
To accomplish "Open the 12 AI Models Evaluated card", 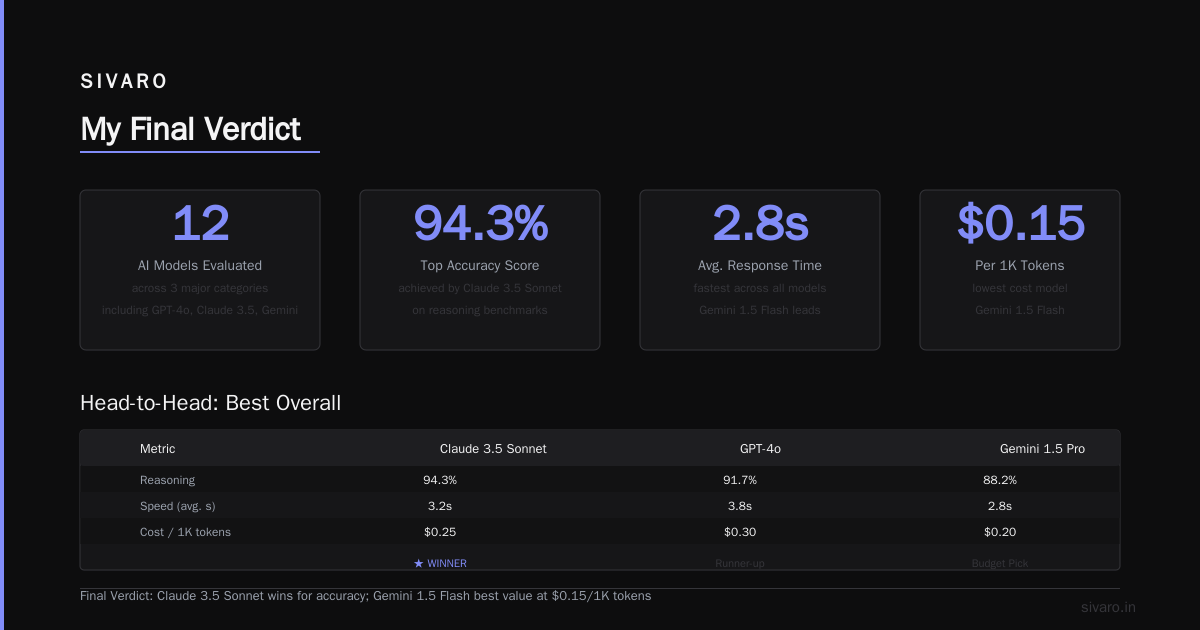I will [x=200, y=270].
